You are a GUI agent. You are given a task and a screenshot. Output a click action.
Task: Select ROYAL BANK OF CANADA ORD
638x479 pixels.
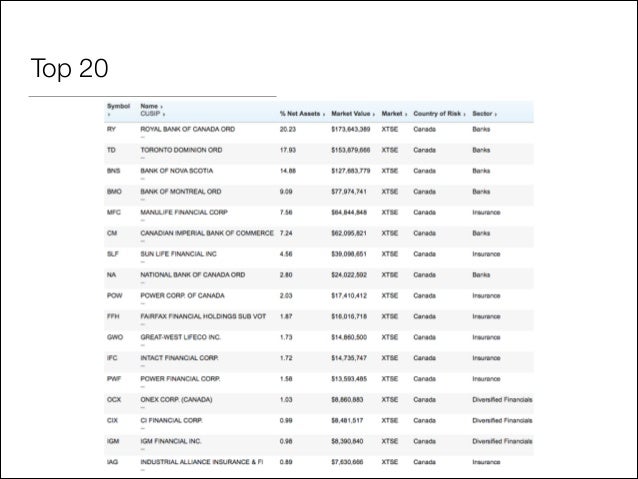tap(188, 129)
